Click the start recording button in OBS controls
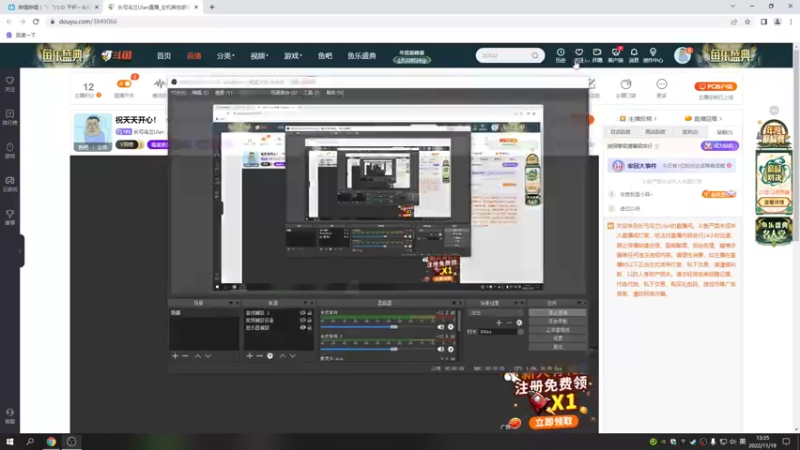Viewport: 800px width, 450px height. pyautogui.click(x=557, y=321)
